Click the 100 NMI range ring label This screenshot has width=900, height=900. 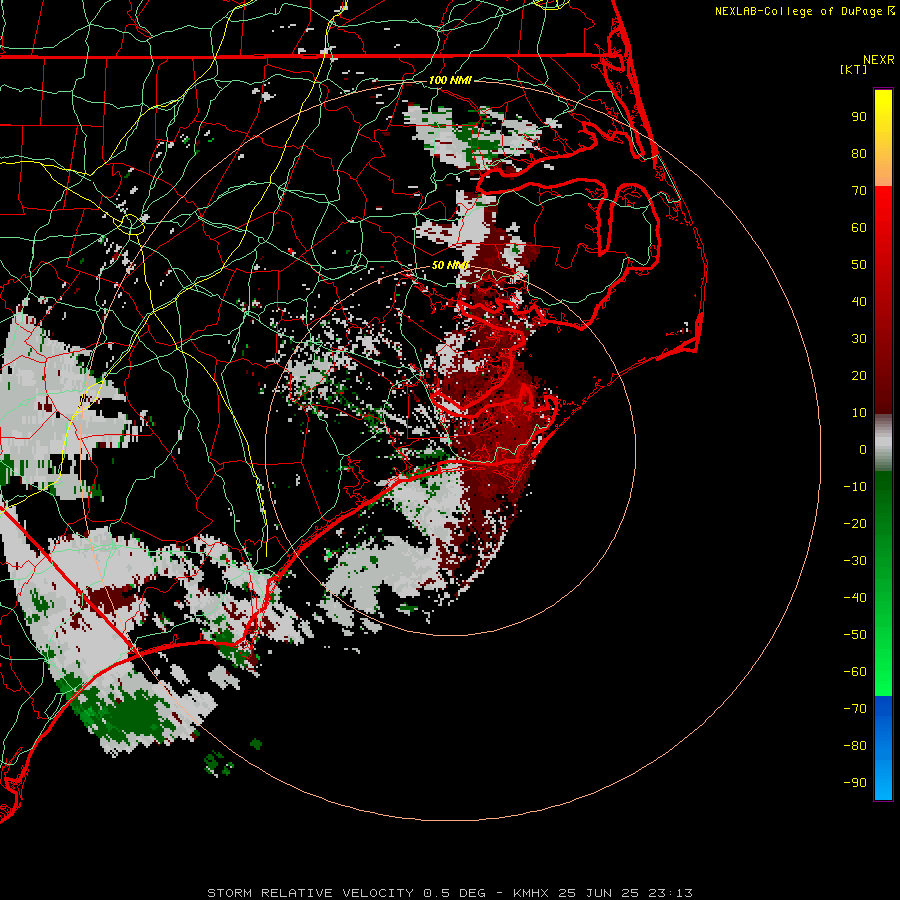click(x=450, y=80)
